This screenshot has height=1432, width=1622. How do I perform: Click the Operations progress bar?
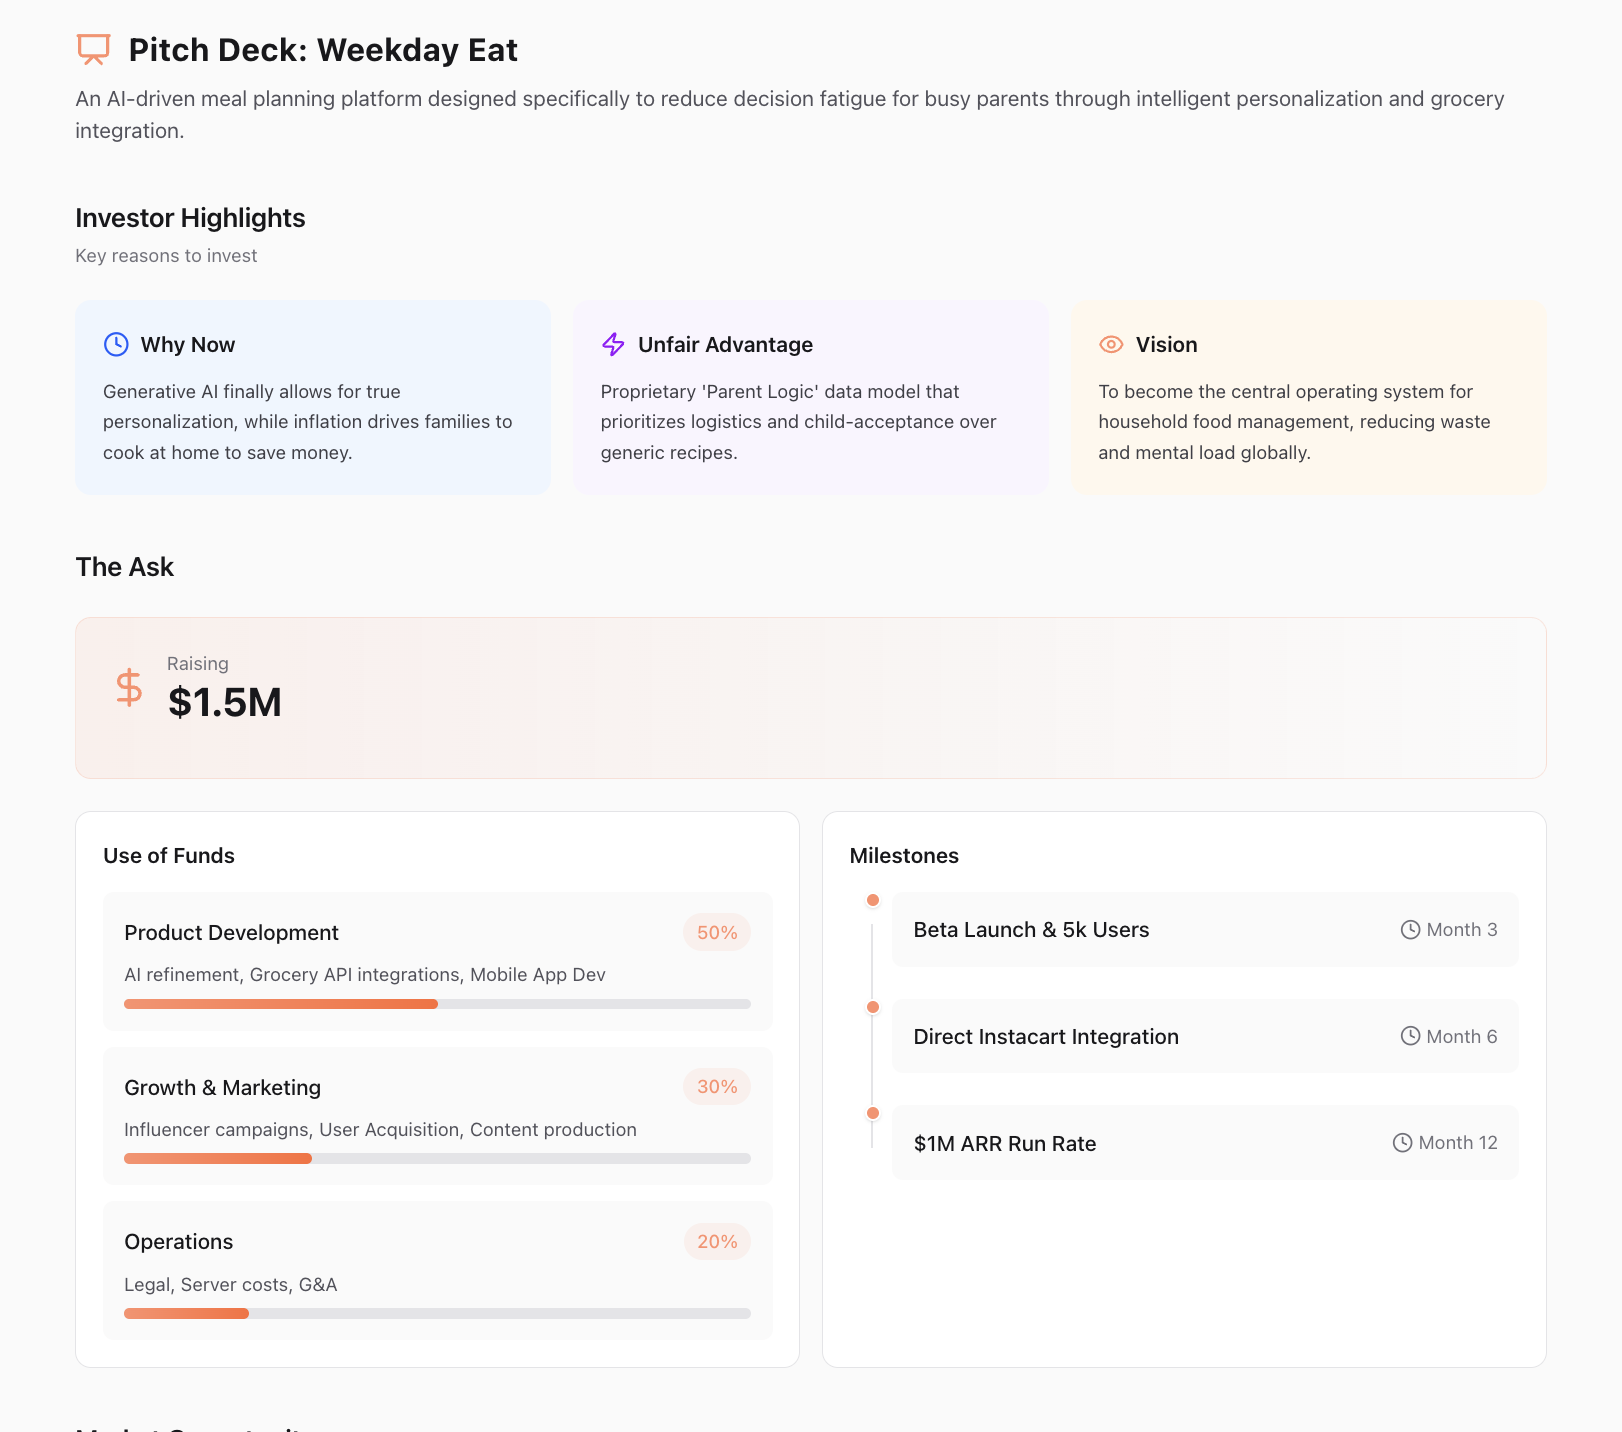click(437, 1314)
